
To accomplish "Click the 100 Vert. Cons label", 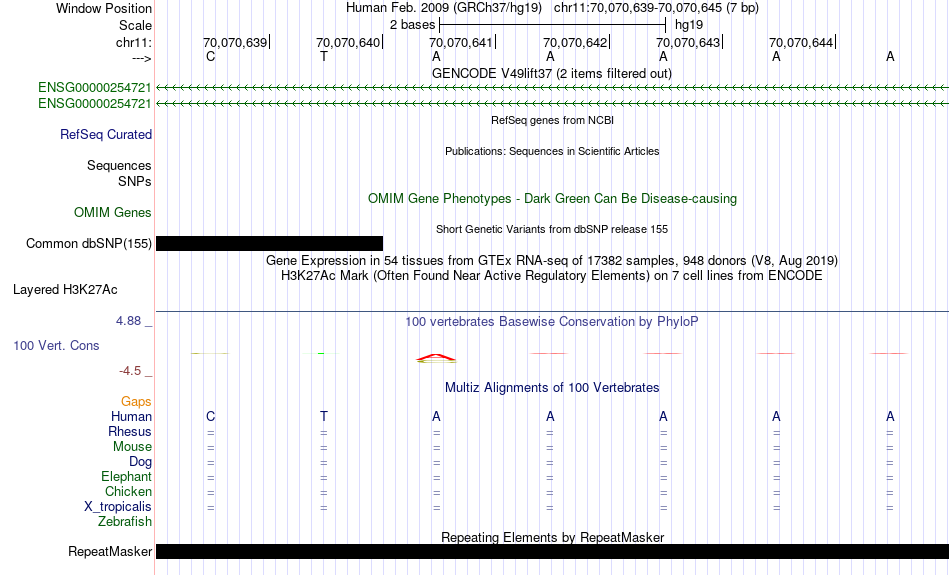I will [x=56, y=345].
